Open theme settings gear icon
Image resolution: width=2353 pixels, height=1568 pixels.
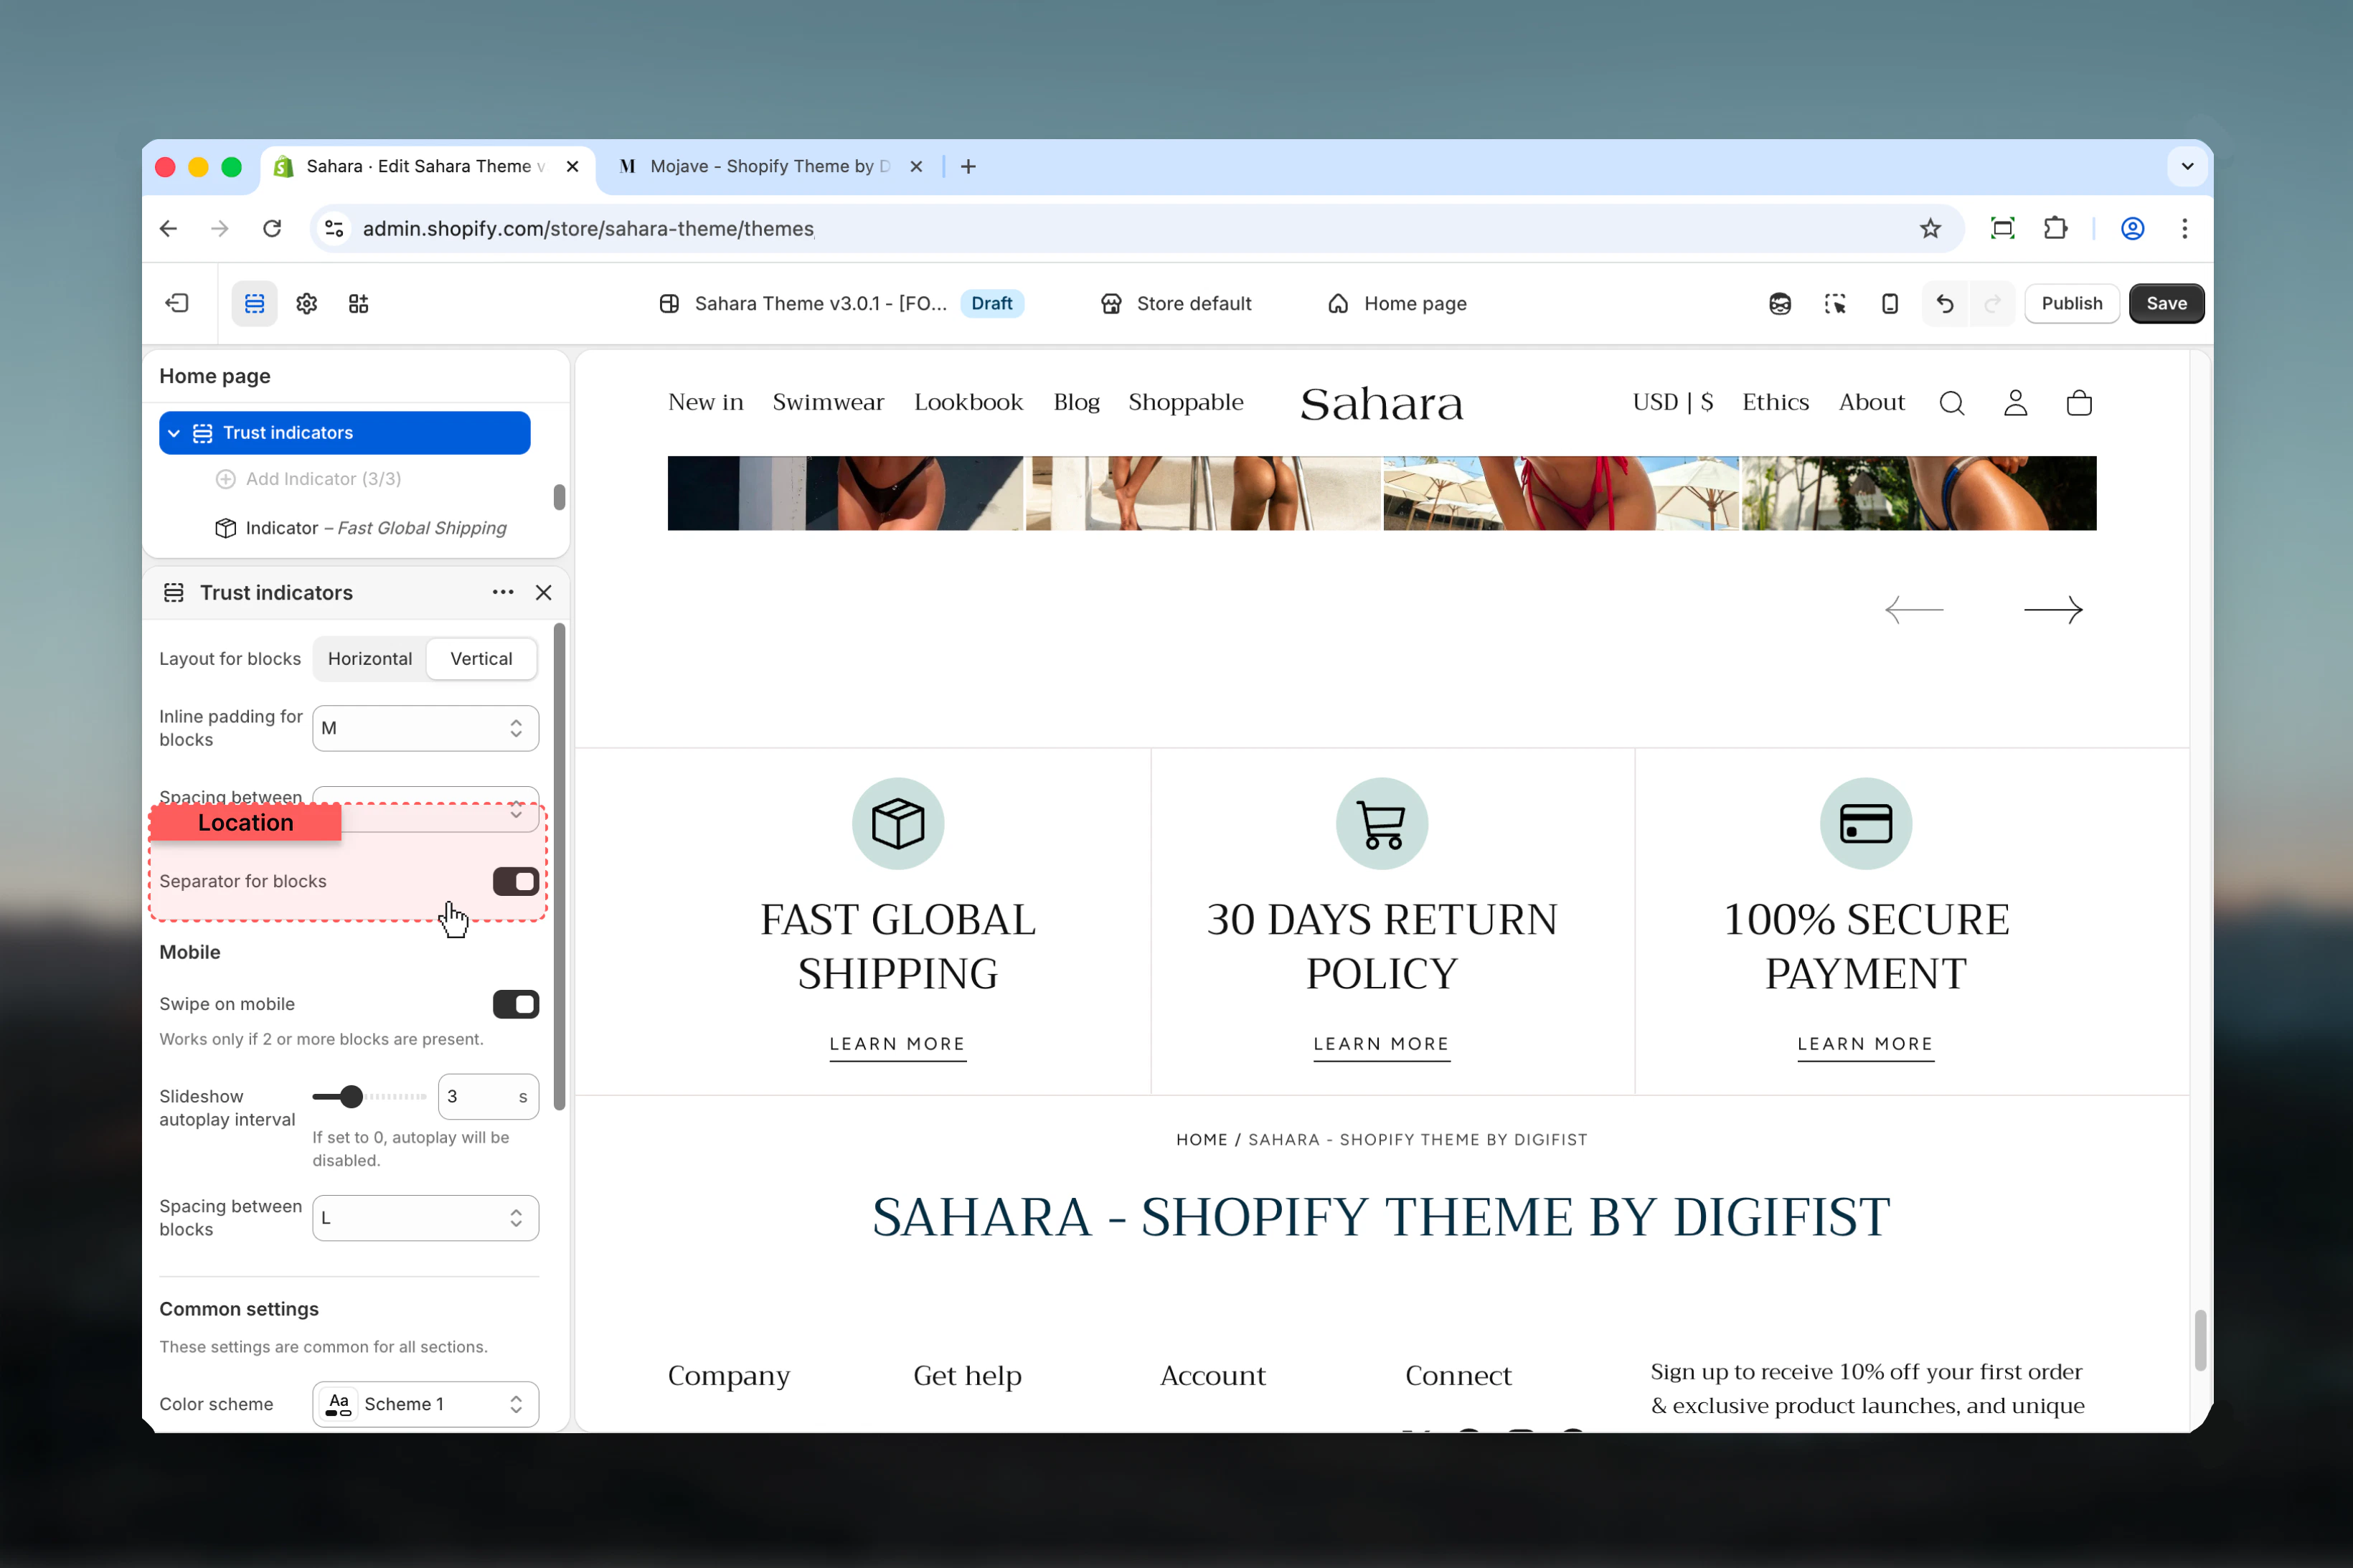[307, 303]
